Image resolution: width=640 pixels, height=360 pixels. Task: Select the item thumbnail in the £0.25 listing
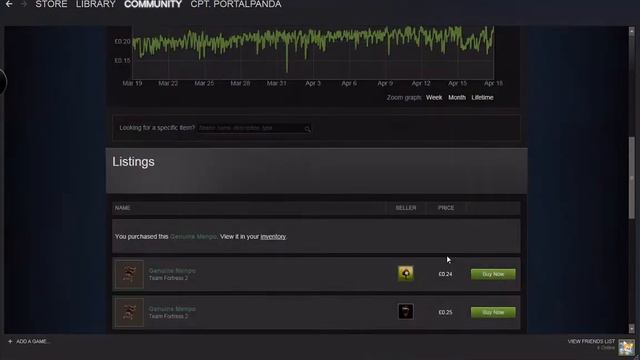pos(129,313)
